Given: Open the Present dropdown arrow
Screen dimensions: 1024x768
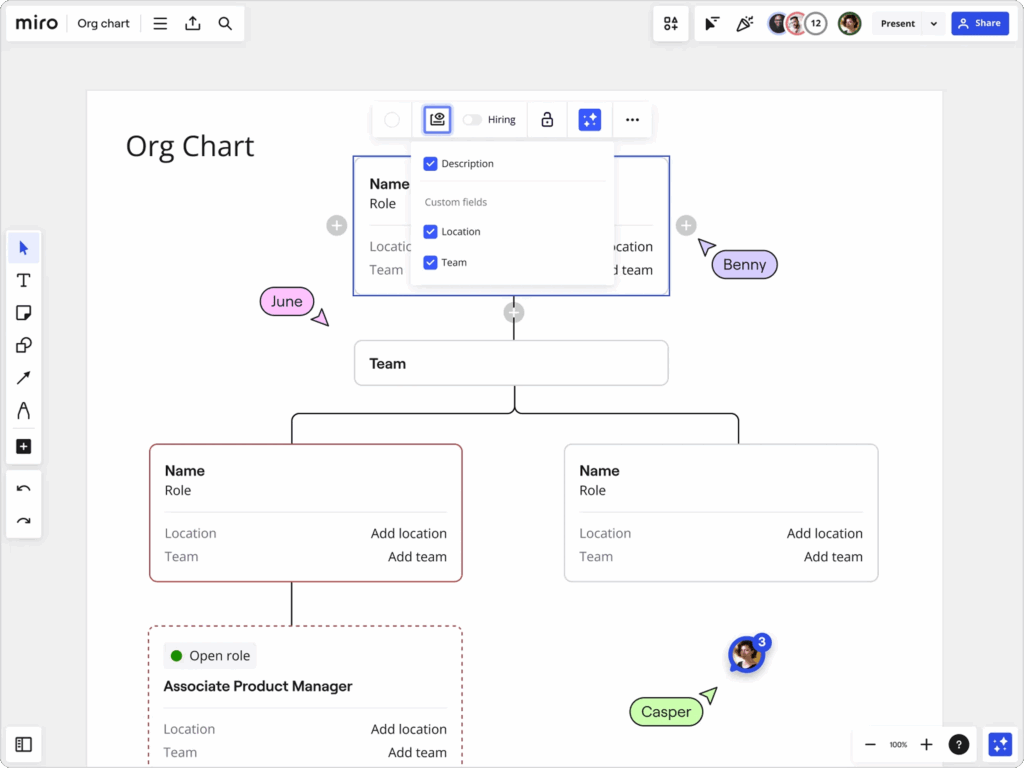Looking at the screenshot, I should click(x=934, y=24).
